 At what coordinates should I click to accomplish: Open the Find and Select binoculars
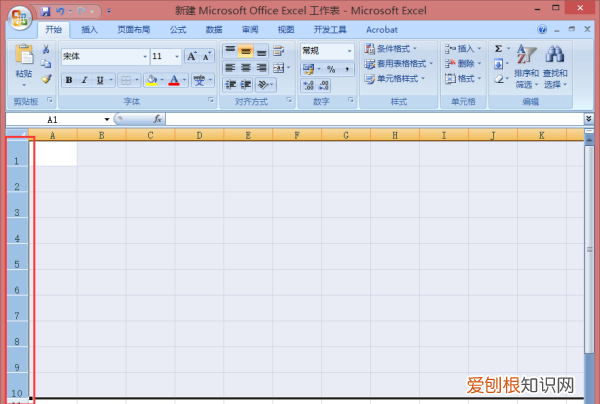555,54
